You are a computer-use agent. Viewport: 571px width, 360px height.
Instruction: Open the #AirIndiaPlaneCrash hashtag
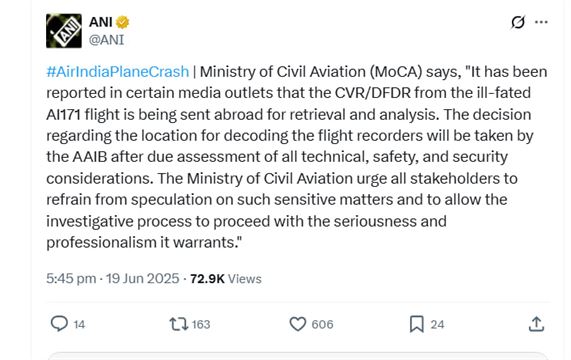click(118, 72)
